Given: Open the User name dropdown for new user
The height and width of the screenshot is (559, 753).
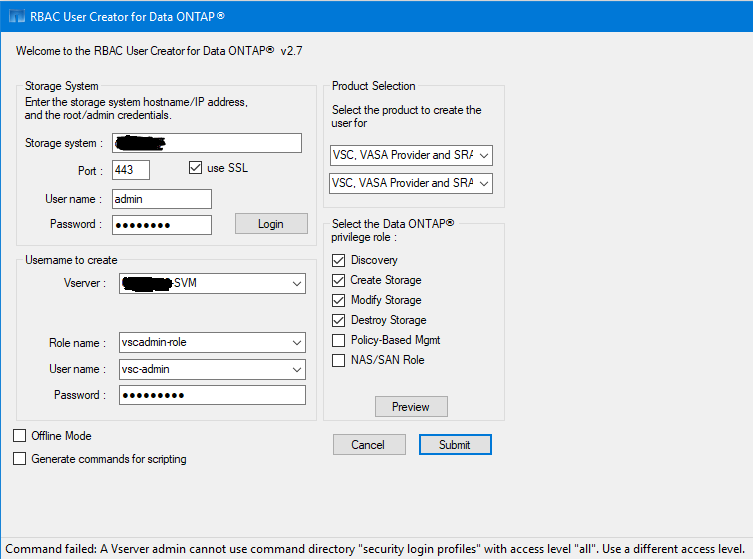Looking at the screenshot, I should click(296, 370).
